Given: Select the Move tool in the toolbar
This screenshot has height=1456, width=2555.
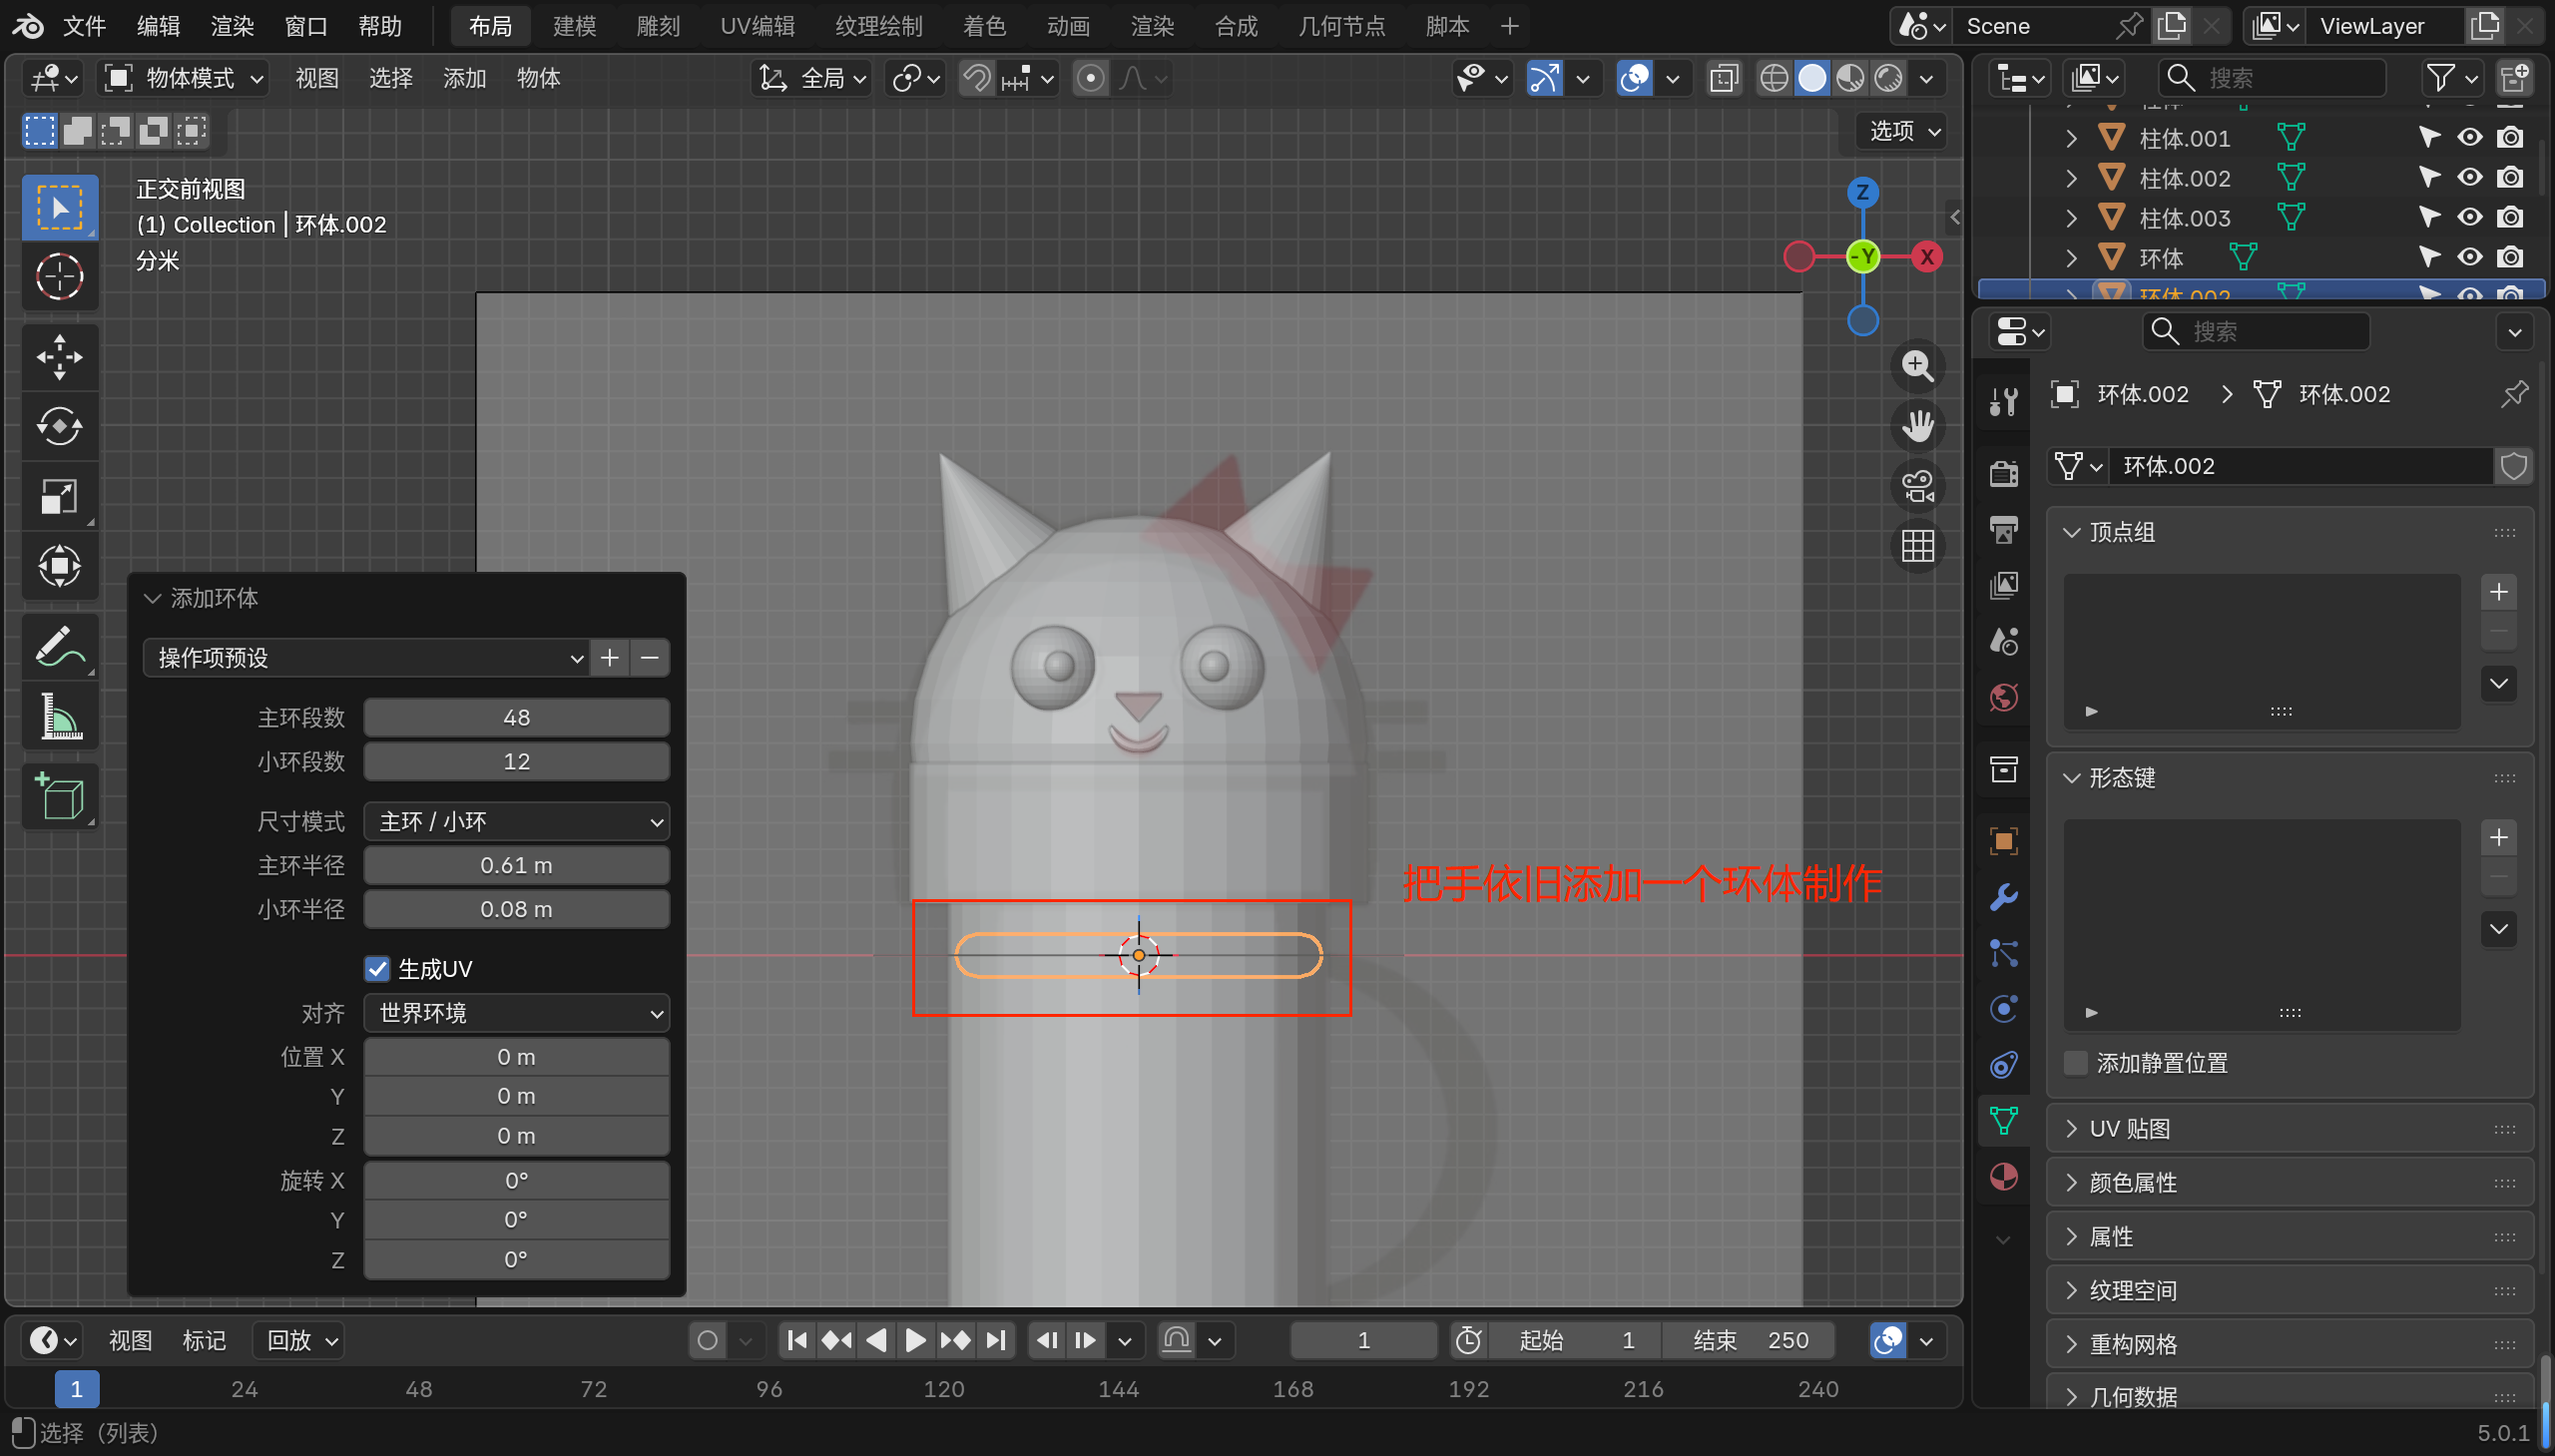Looking at the screenshot, I should tap(59, 357).
